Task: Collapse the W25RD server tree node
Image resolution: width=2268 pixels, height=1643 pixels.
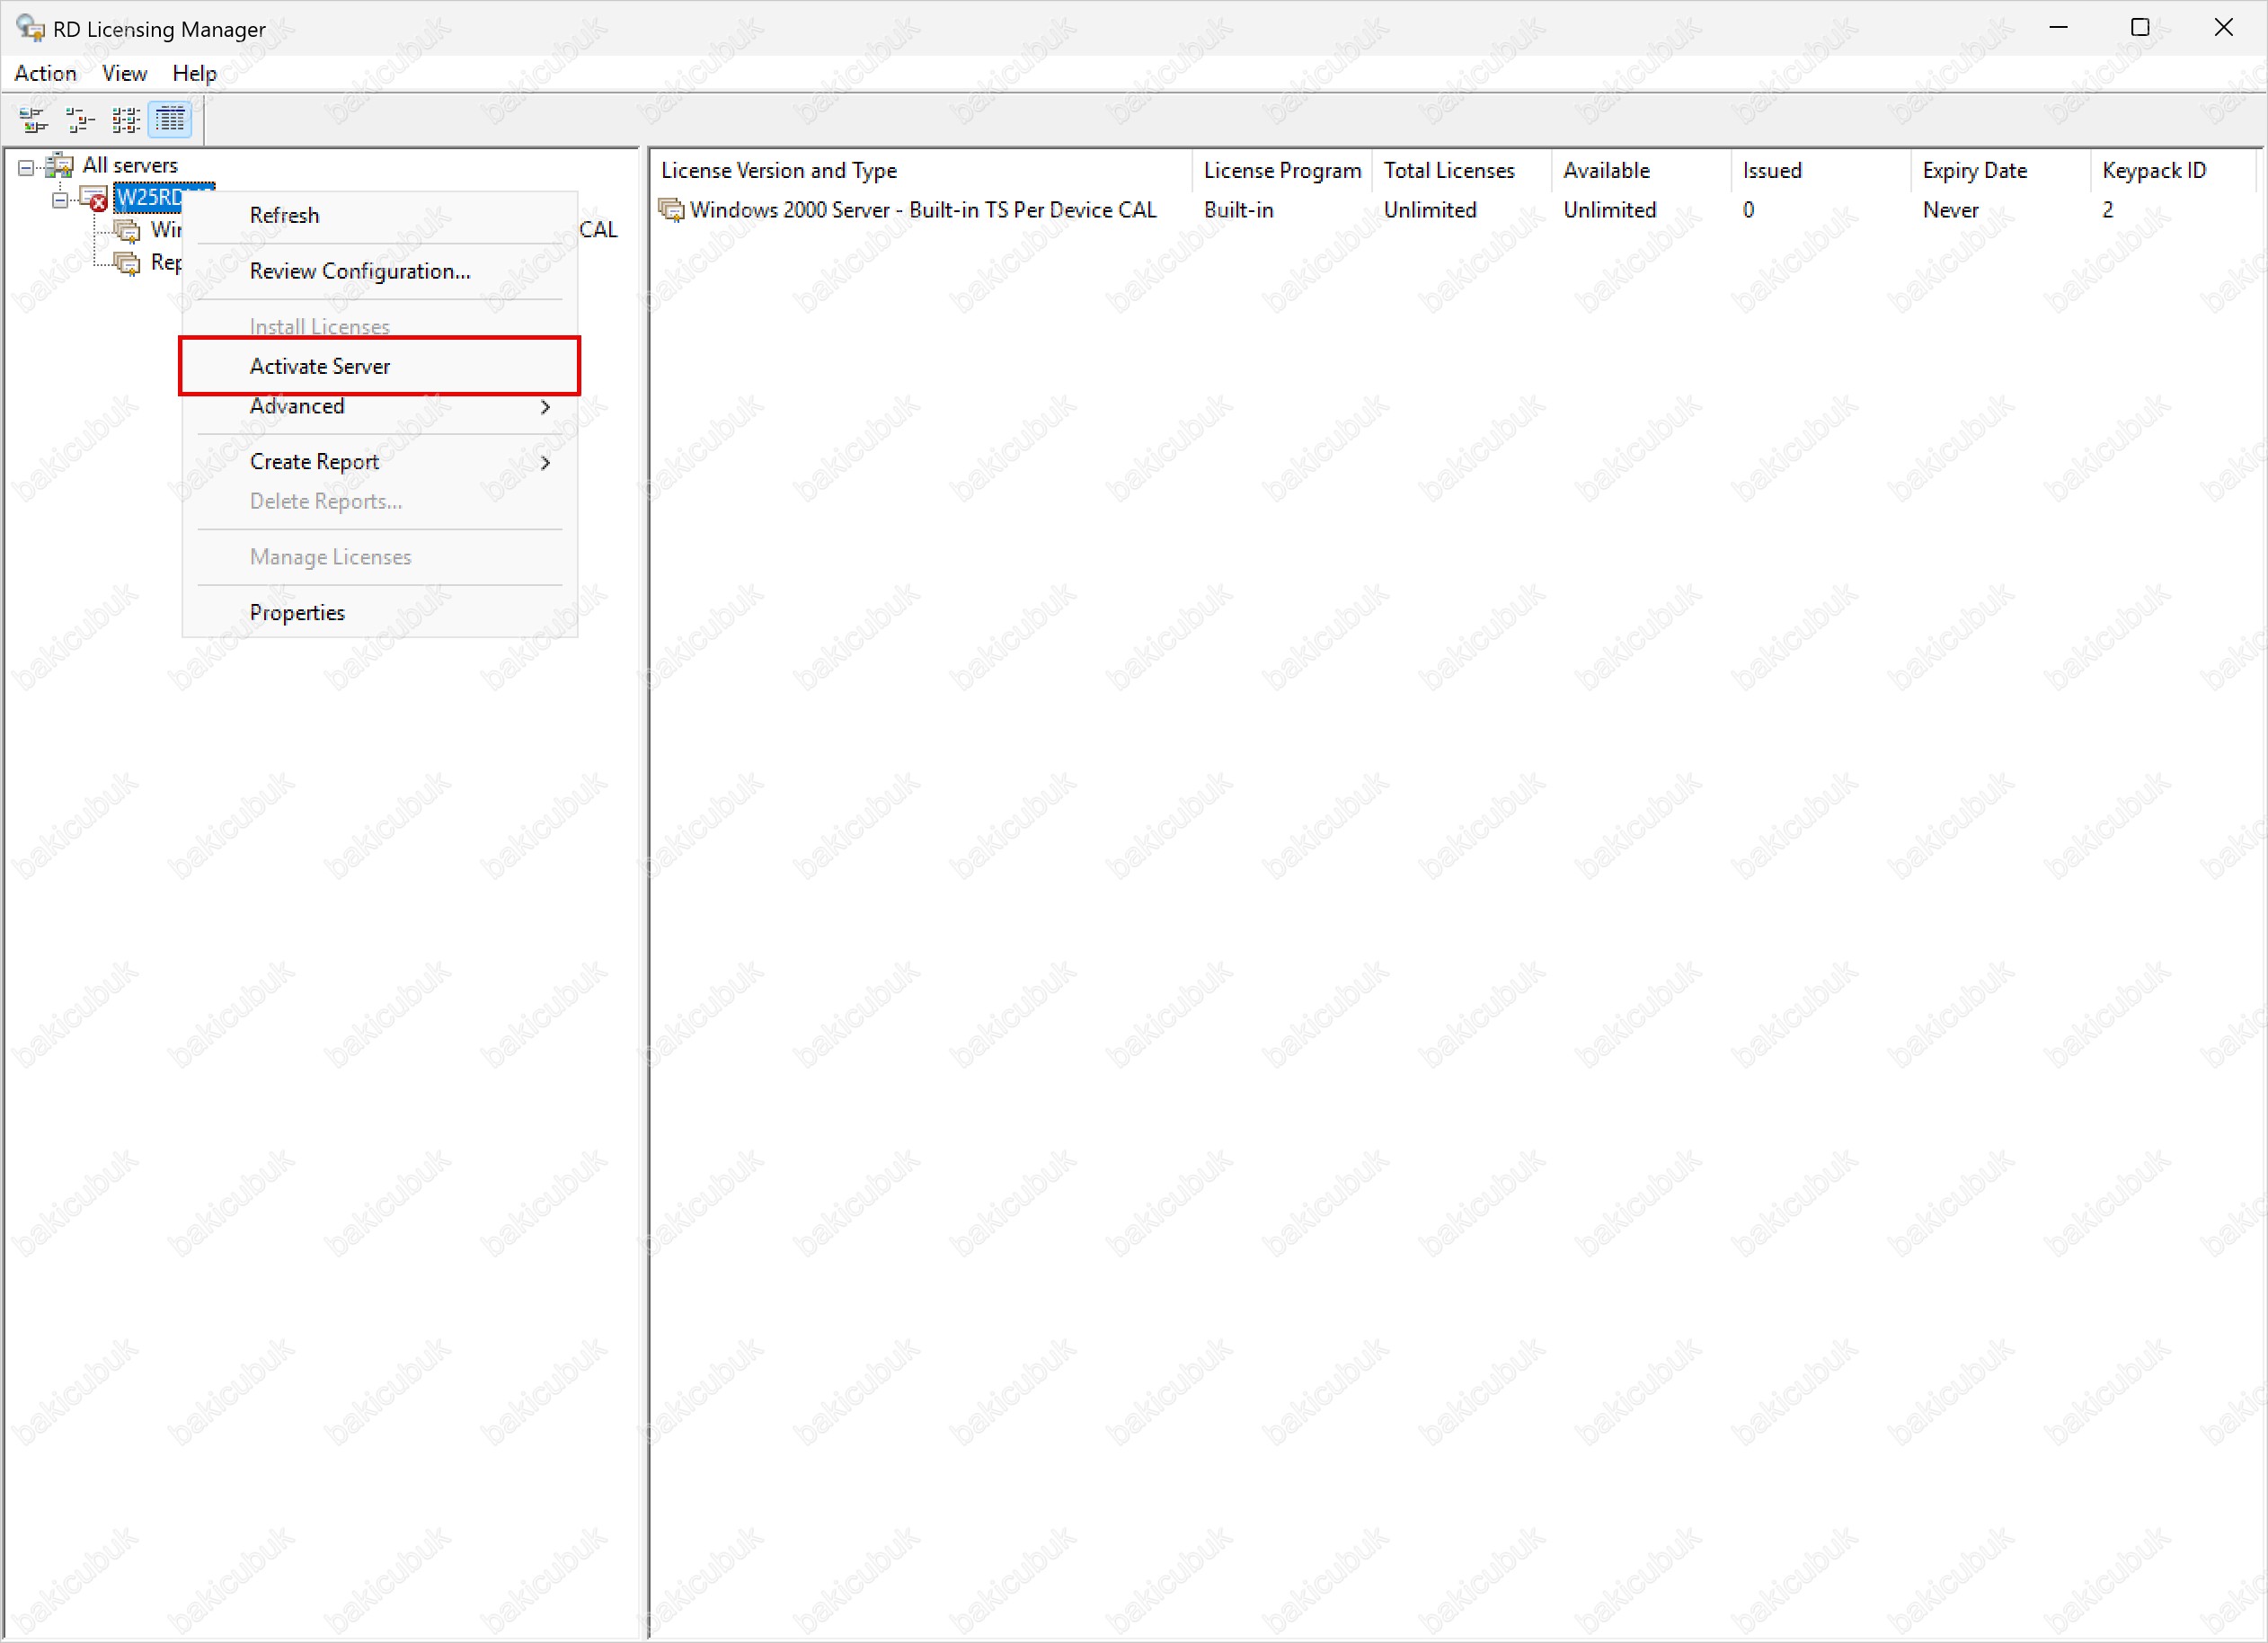Action: pos(60,200)
